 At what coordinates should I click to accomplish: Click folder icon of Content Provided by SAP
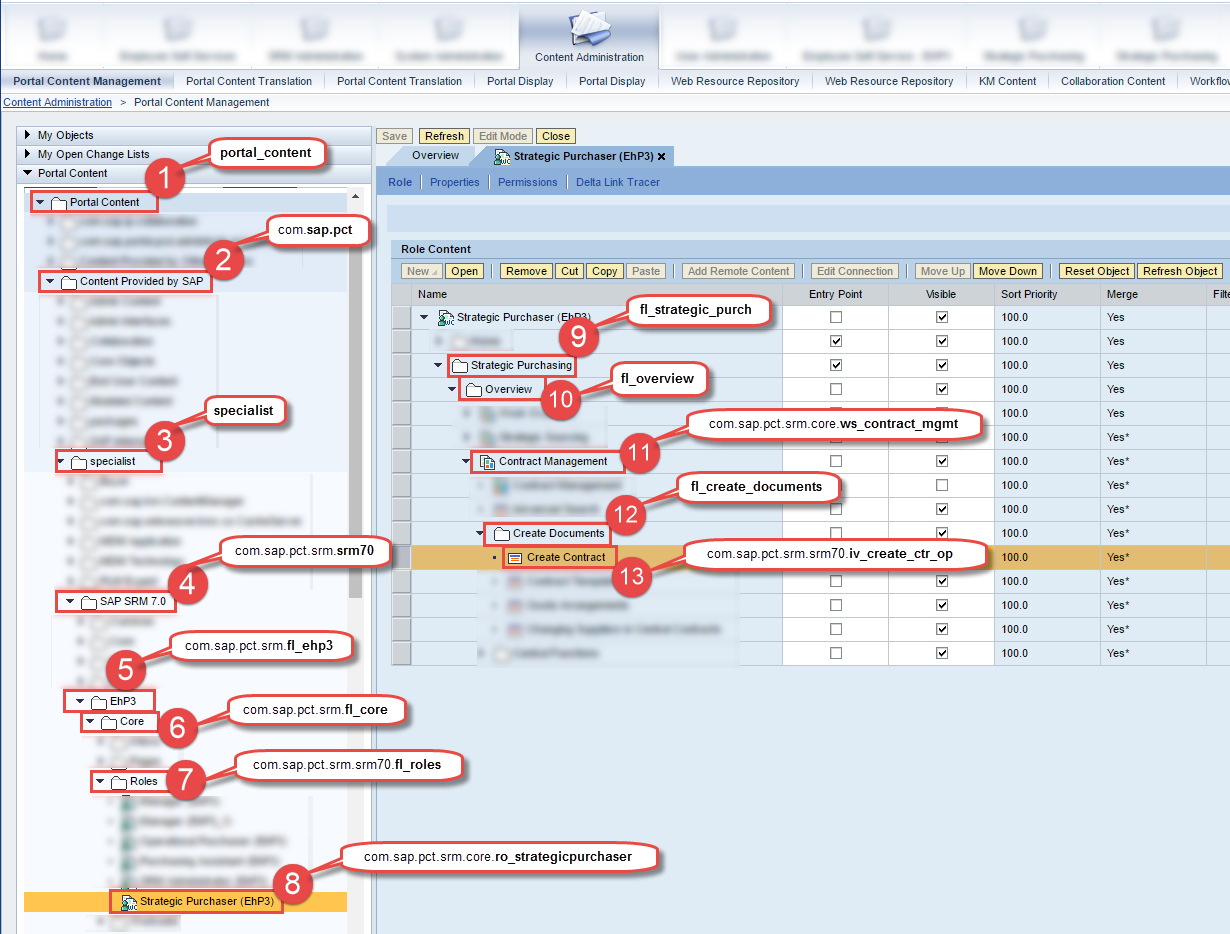(x=69, y=283)
